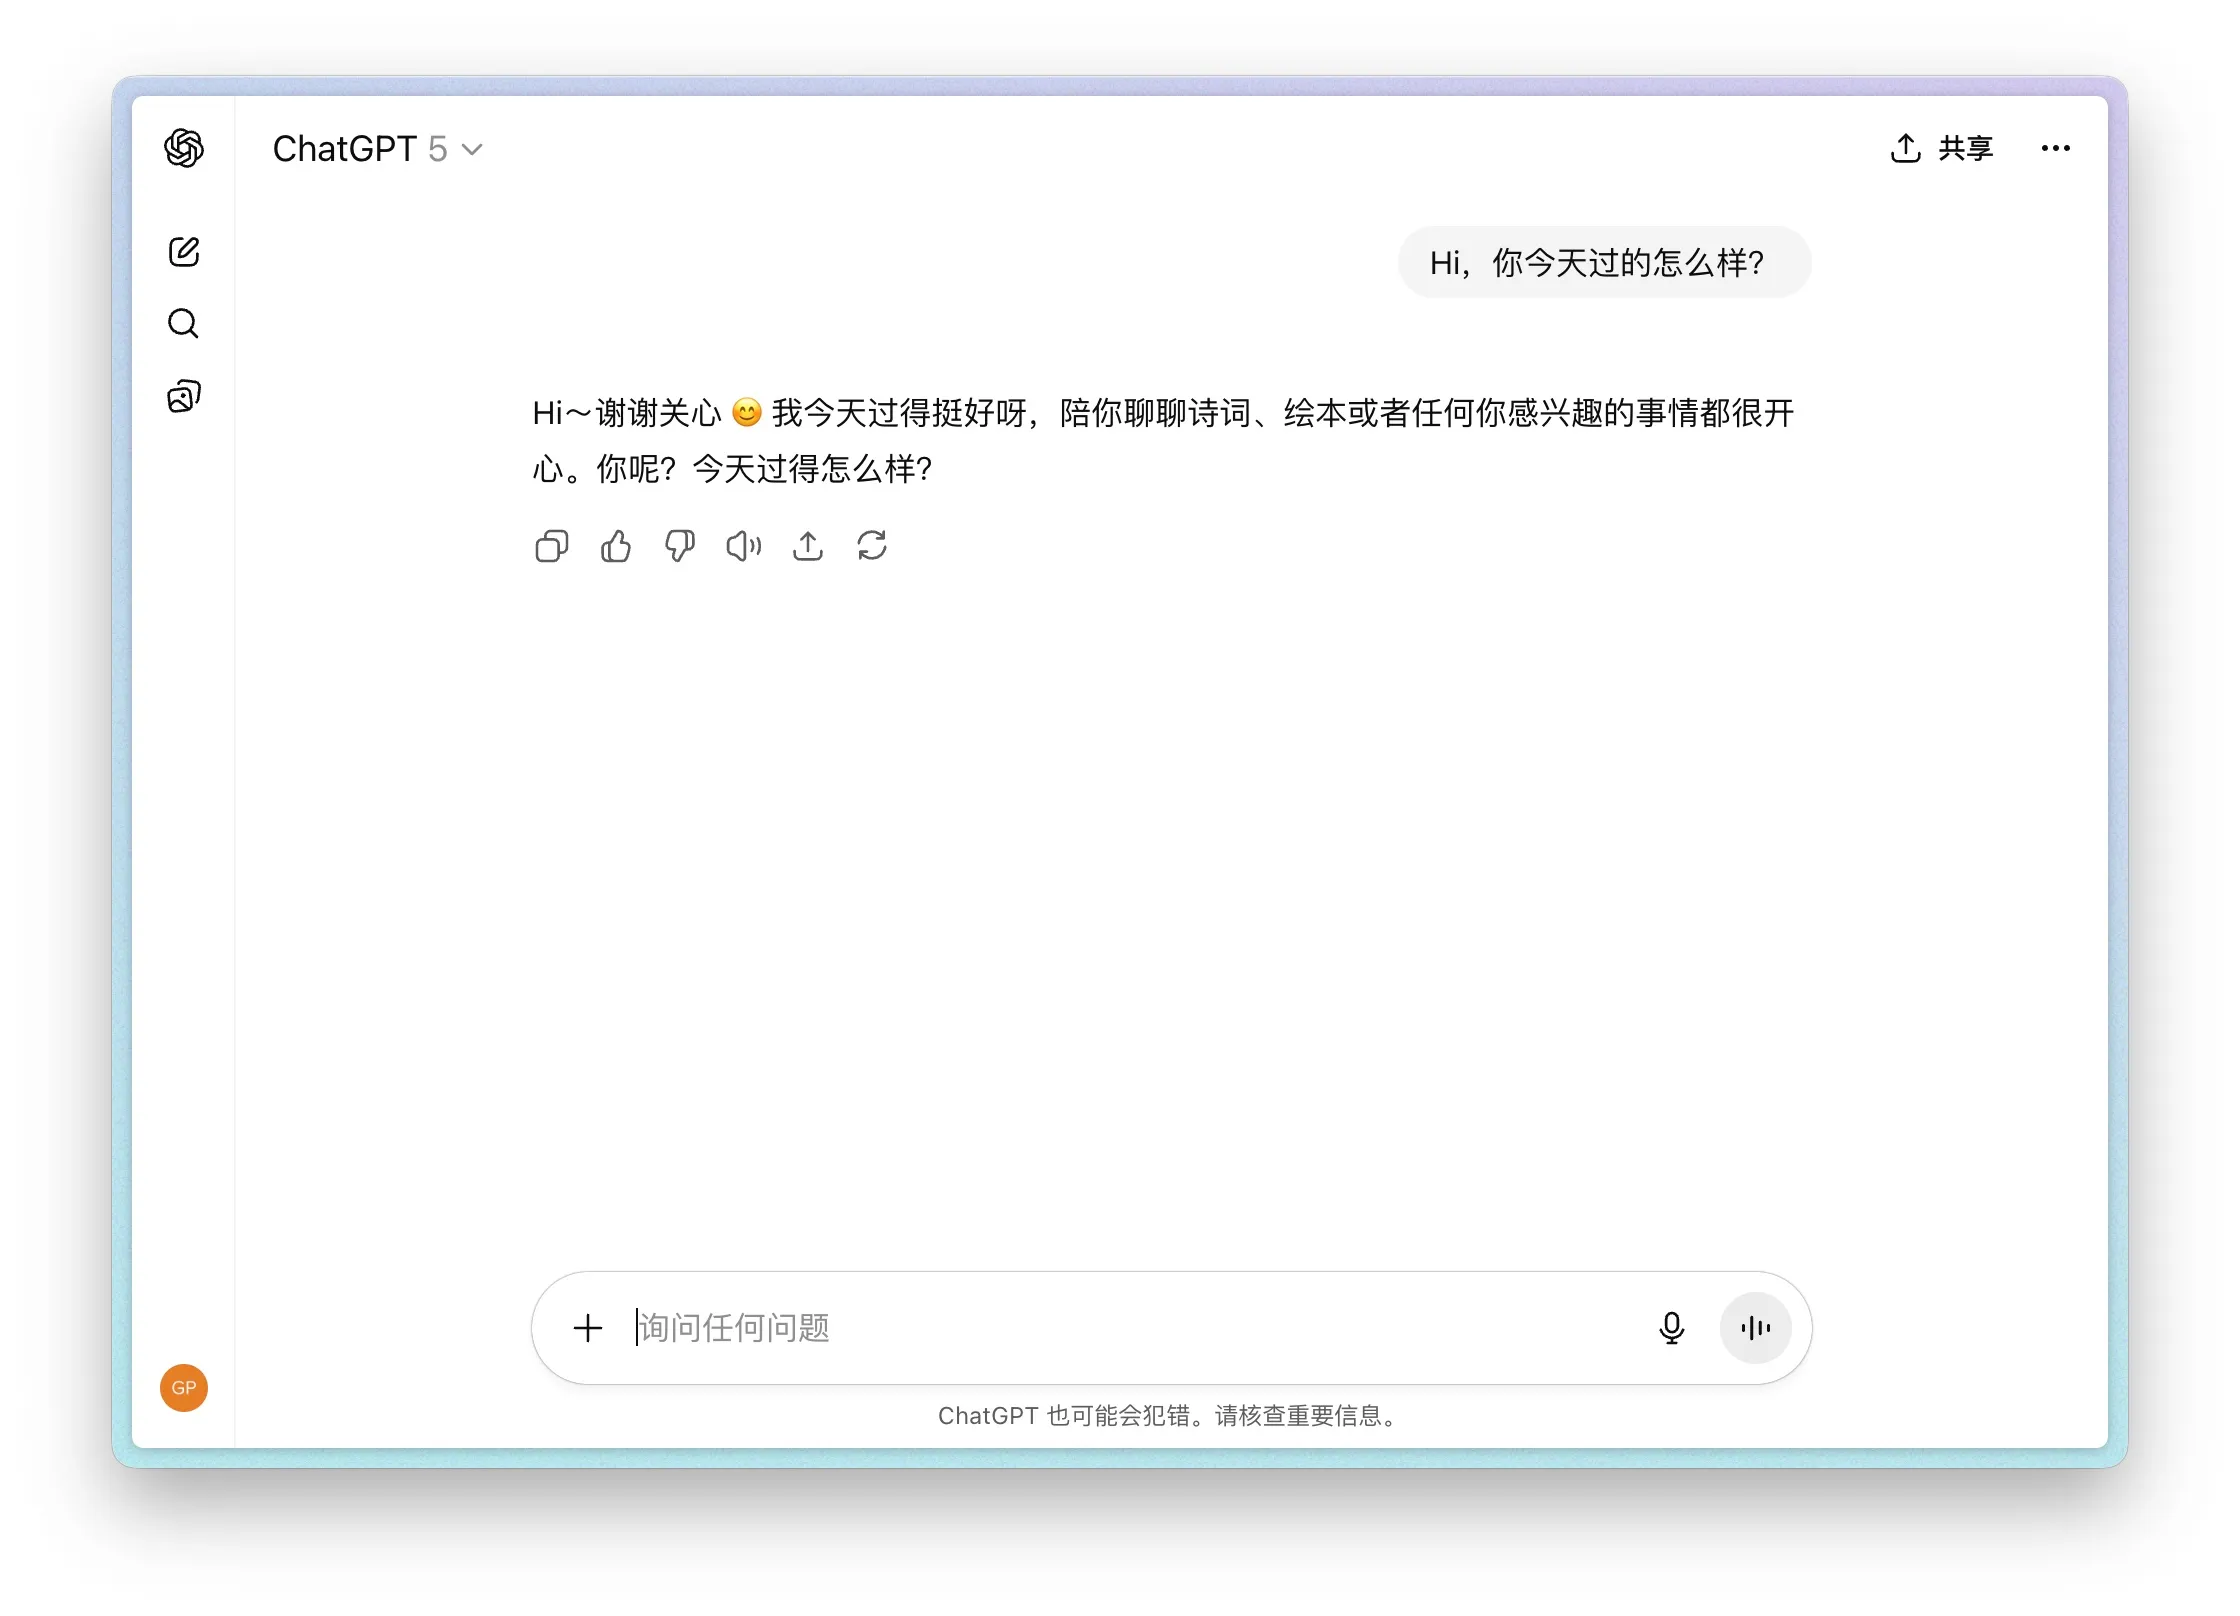Expand the ChatGPT 5 model selector
This screenshot has width=2240, height=1616.
378,149
